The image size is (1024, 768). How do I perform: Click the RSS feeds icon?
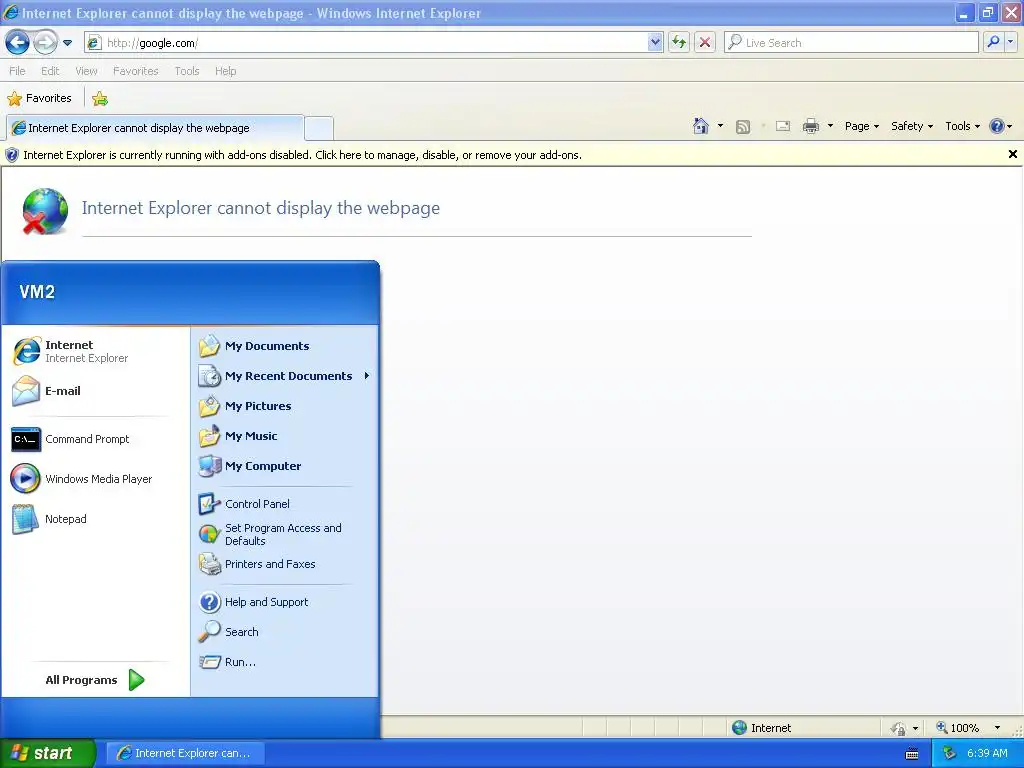coord(743,127)
